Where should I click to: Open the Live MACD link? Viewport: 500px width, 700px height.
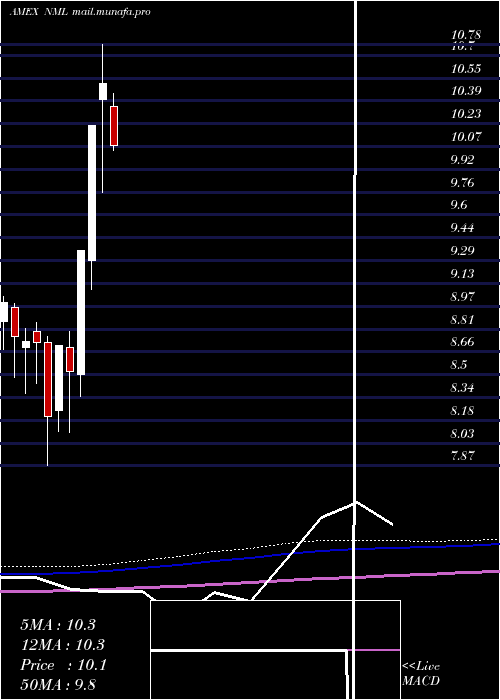pyautogui.click(x=421, y=673)
